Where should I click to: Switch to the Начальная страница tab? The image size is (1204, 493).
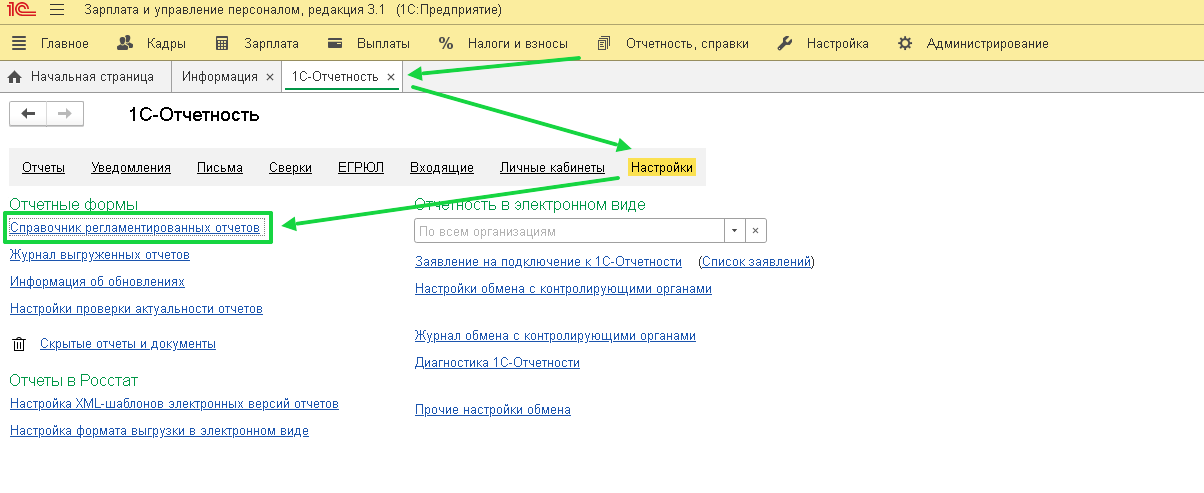(81, 77)
